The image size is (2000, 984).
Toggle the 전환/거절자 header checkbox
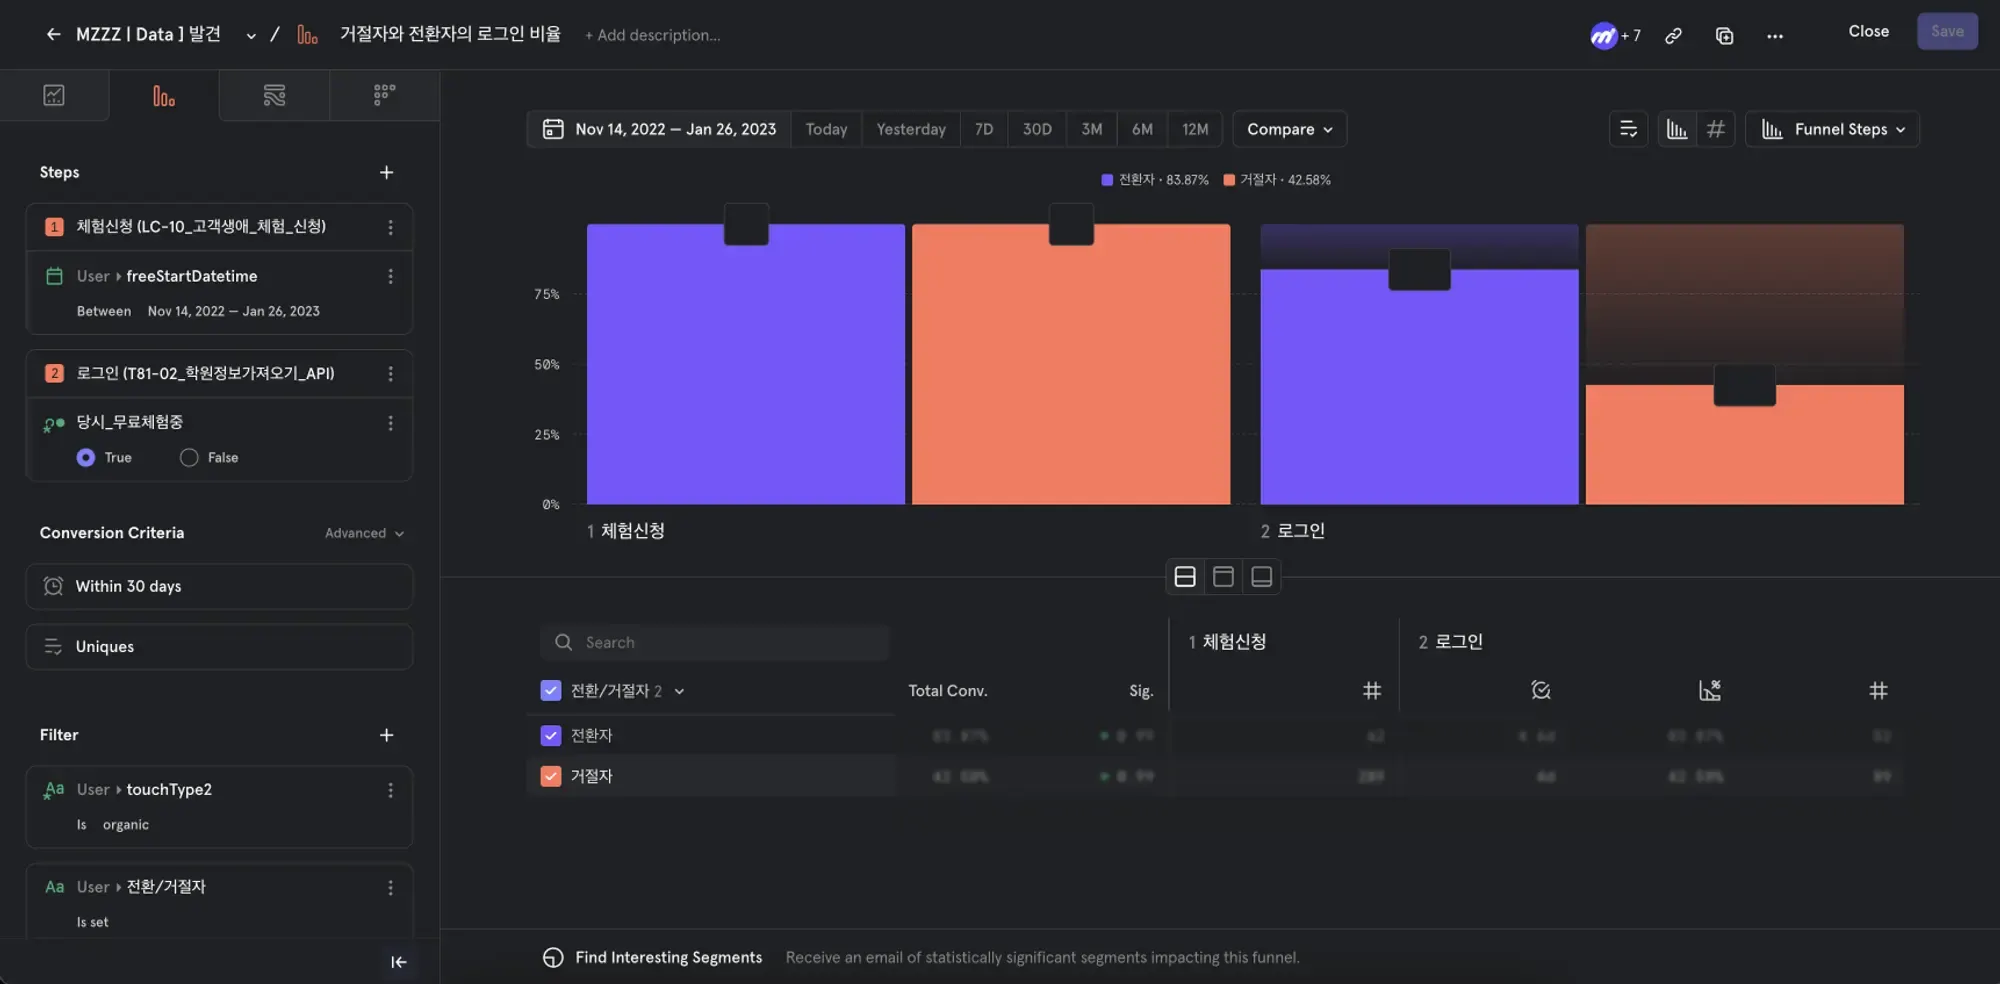[551, 691]
